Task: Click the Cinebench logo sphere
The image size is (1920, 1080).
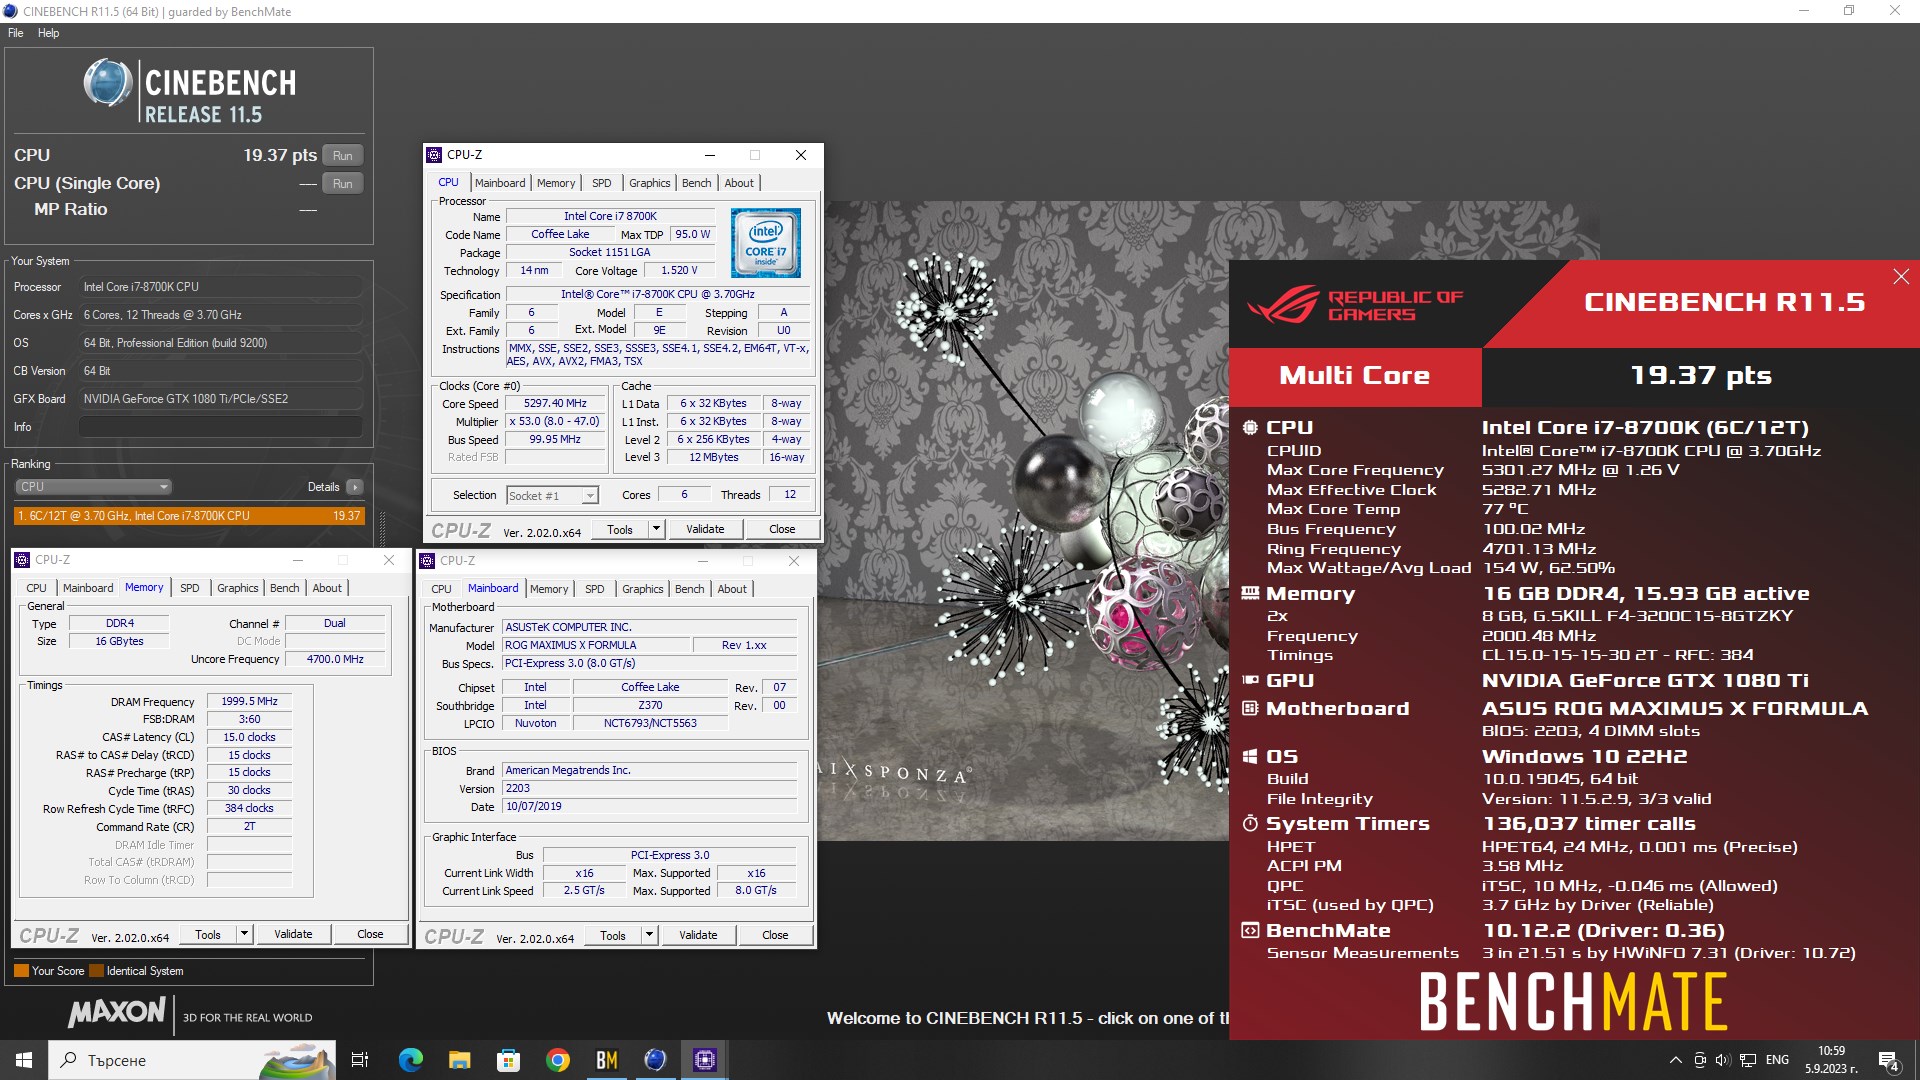Action: point(107,83)
